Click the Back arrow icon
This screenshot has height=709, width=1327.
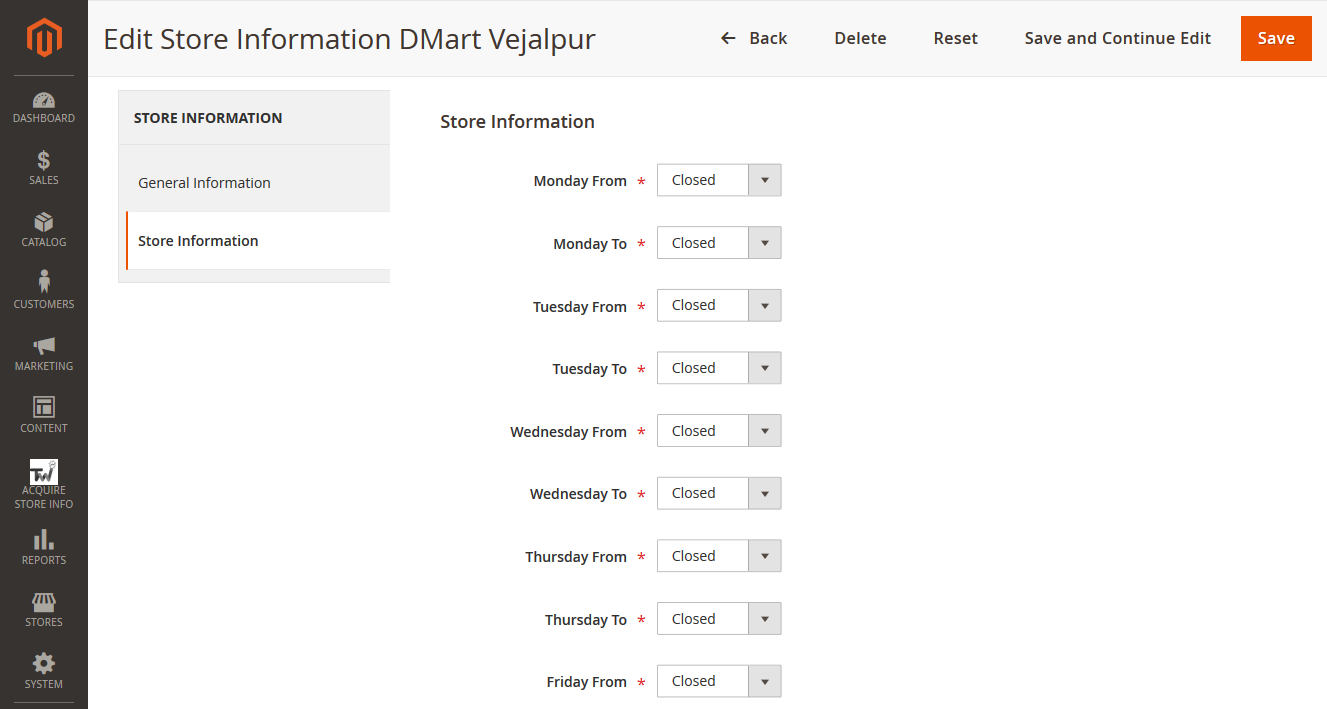tap(728, 39)
